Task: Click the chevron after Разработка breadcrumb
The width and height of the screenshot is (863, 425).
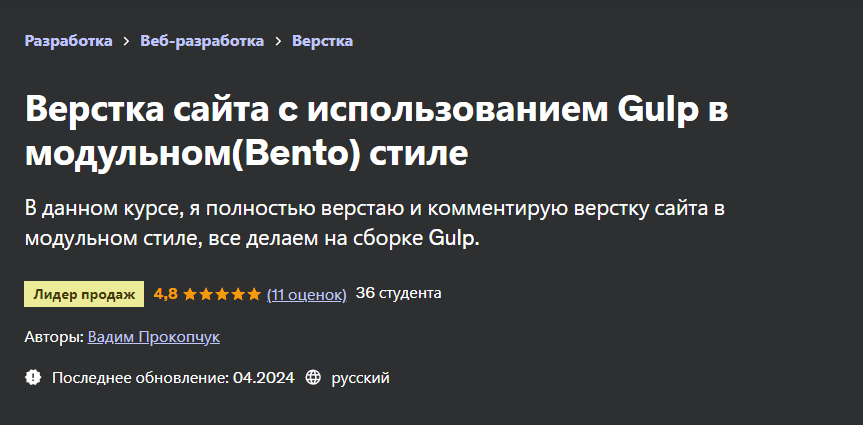Action: pyautogui.click(x=126, y=41)
